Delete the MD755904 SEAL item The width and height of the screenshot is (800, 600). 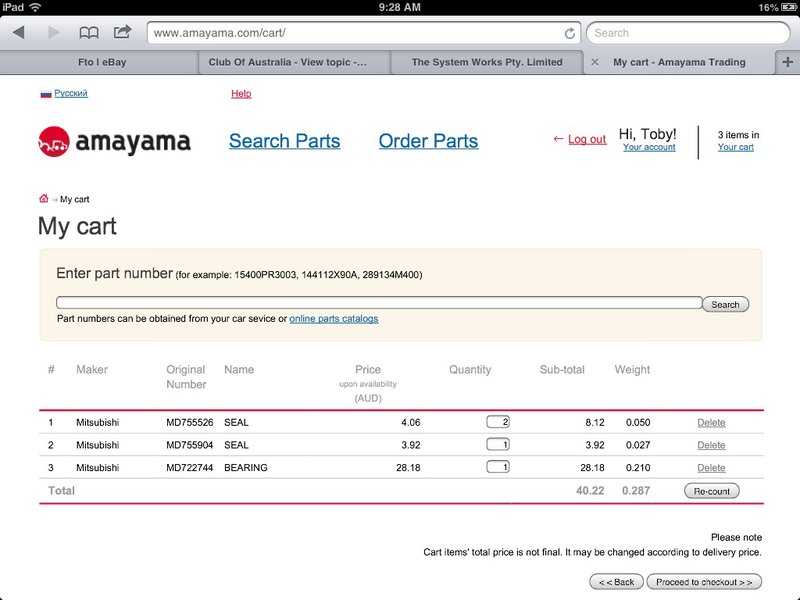tap(711, 445)
